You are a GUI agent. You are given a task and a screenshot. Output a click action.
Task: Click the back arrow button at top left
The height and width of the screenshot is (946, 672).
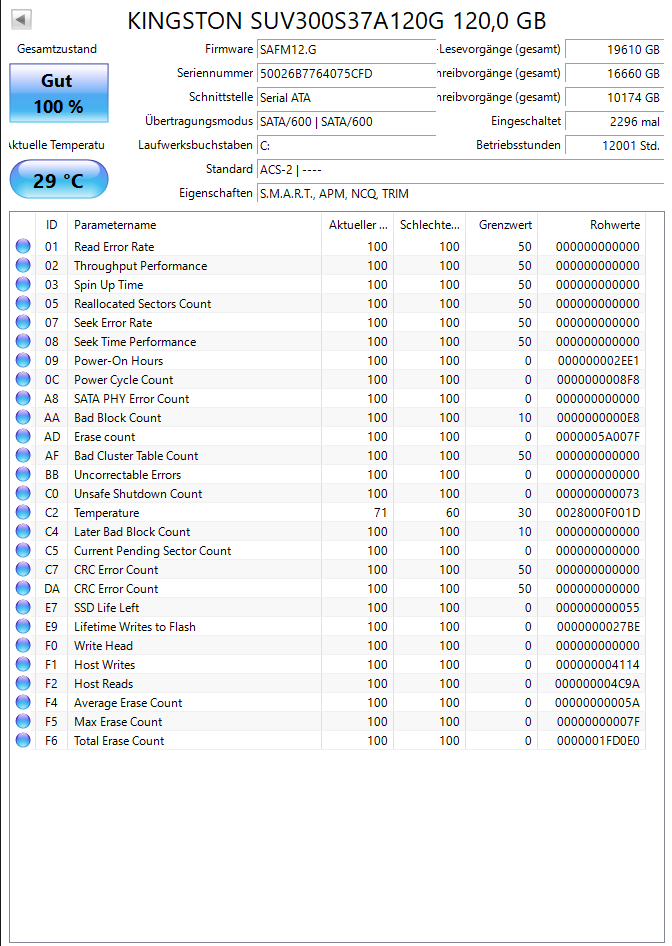click(21, 20)
